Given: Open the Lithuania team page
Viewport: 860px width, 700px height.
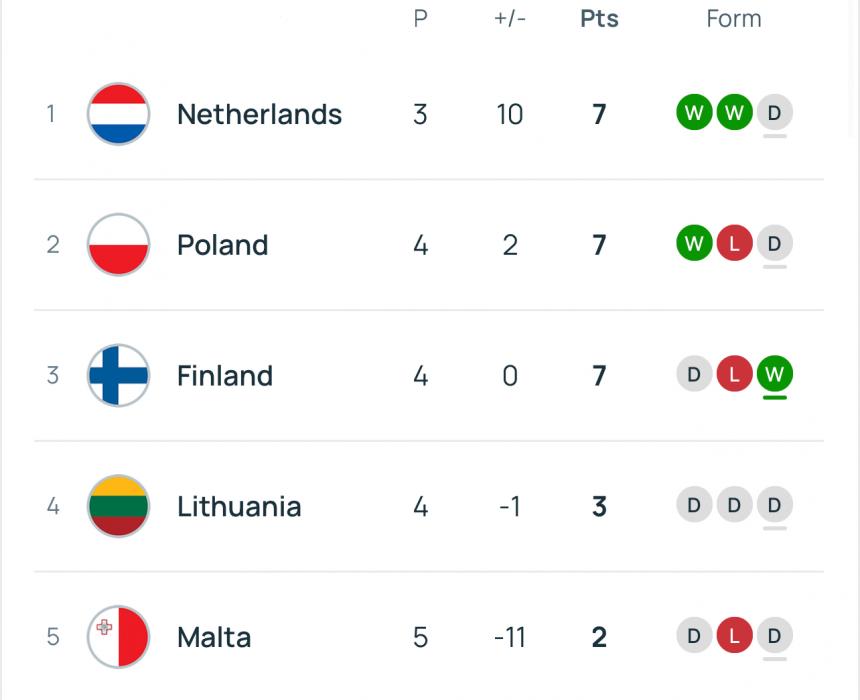Looking at the screenshot, I should pyautogui.click(x=239, y=506).
